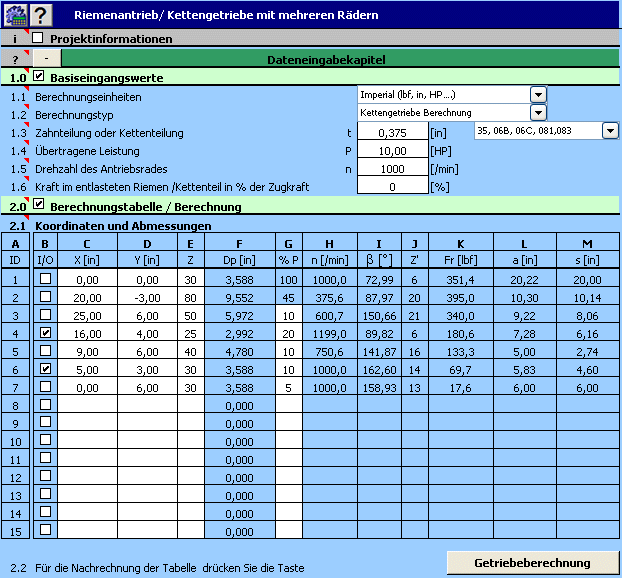This screenshot has width=622, height=578.
Task: Select Z value 80 in row 2
Action: [x=191, y=298]
